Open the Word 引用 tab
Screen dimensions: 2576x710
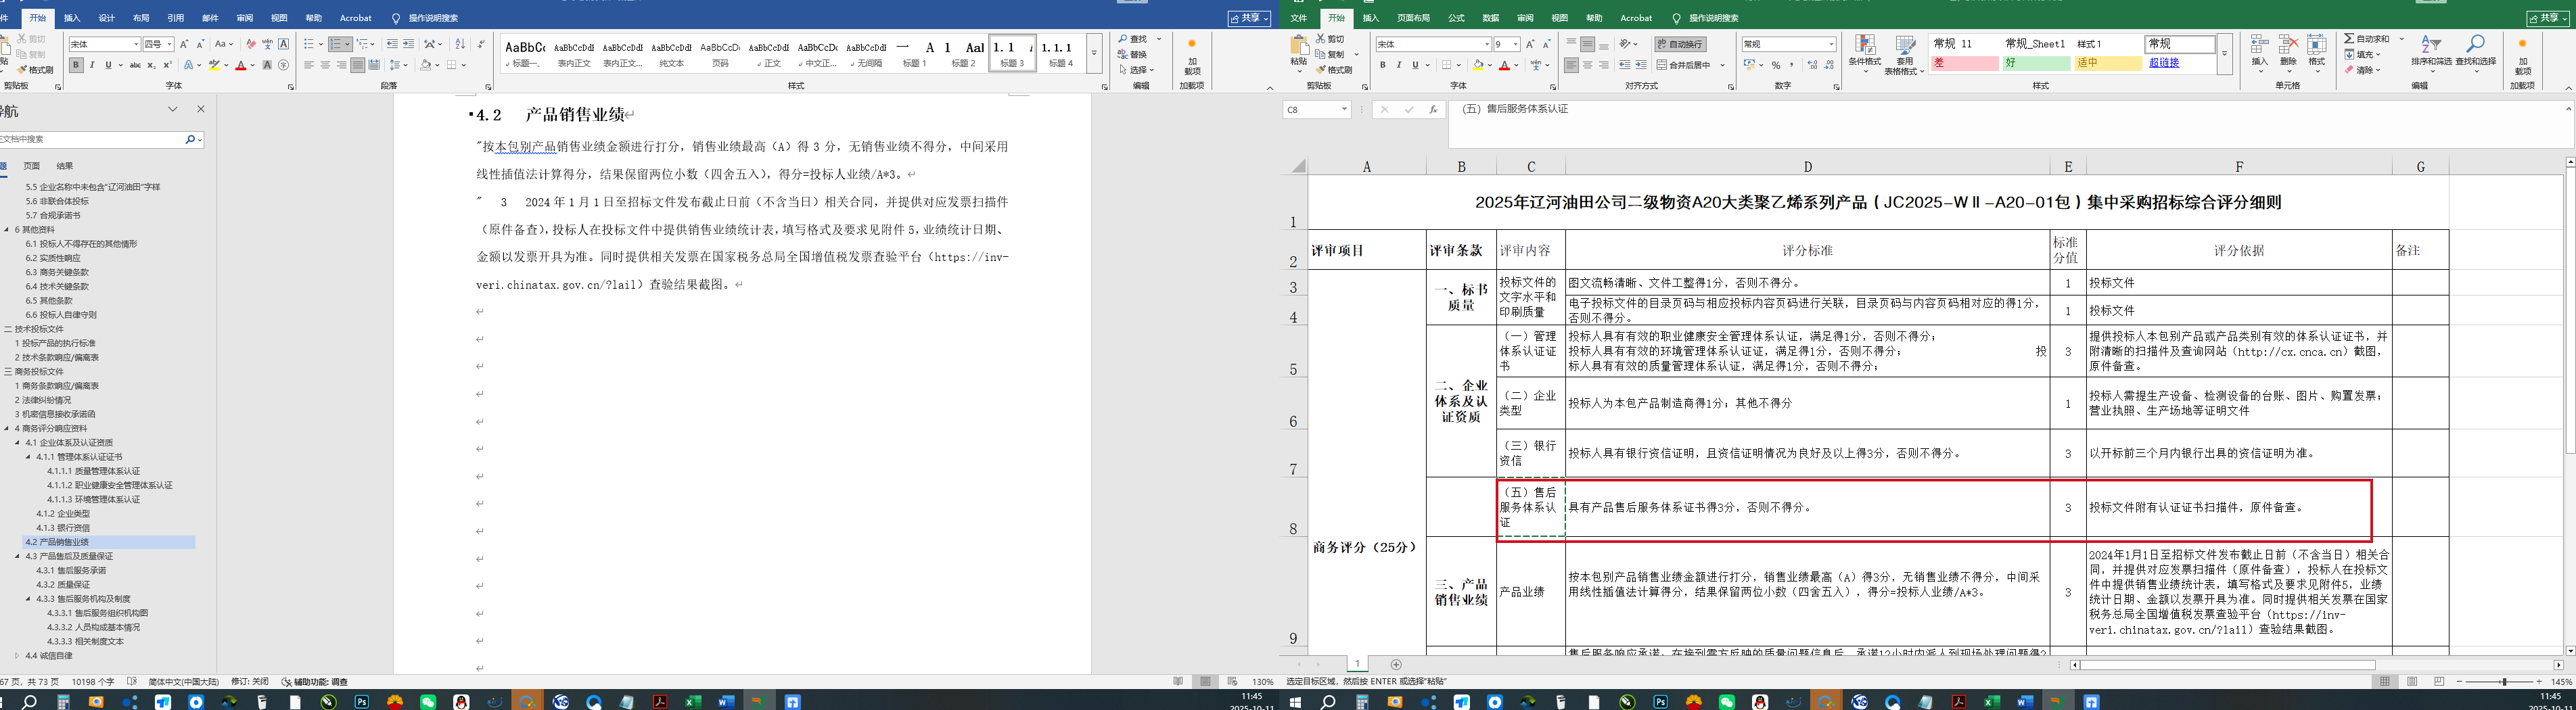(x=176, y=18)
